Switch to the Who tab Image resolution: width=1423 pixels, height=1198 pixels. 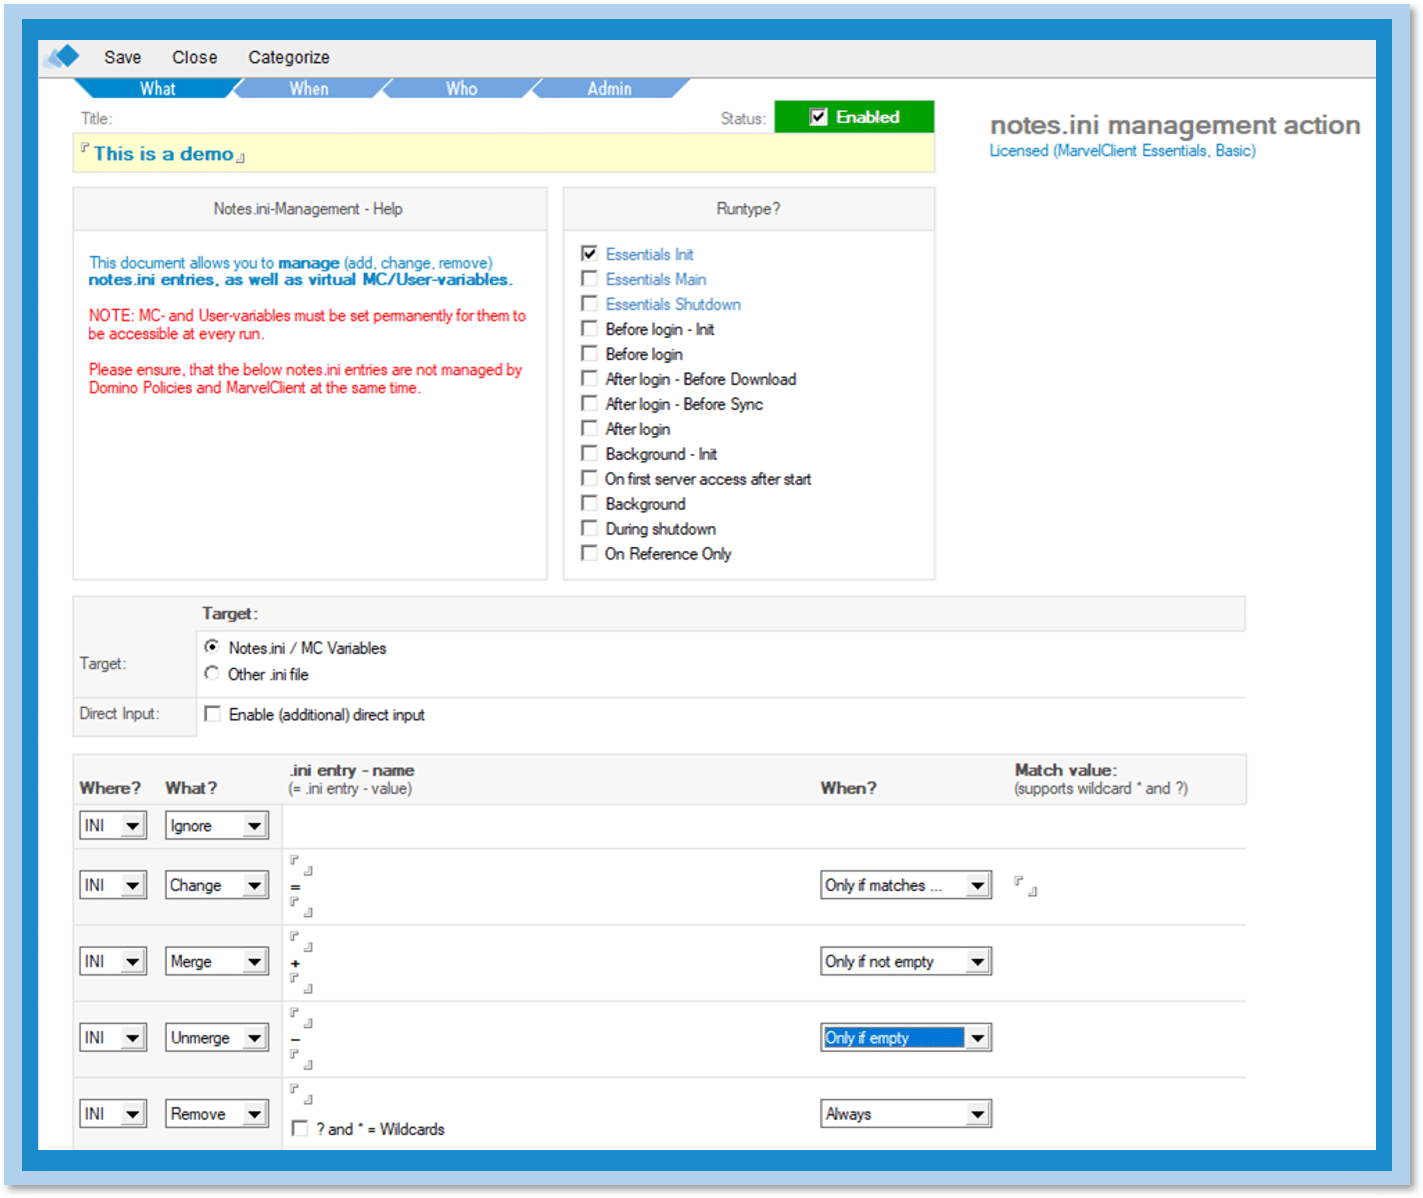click(x=461, y=89)
